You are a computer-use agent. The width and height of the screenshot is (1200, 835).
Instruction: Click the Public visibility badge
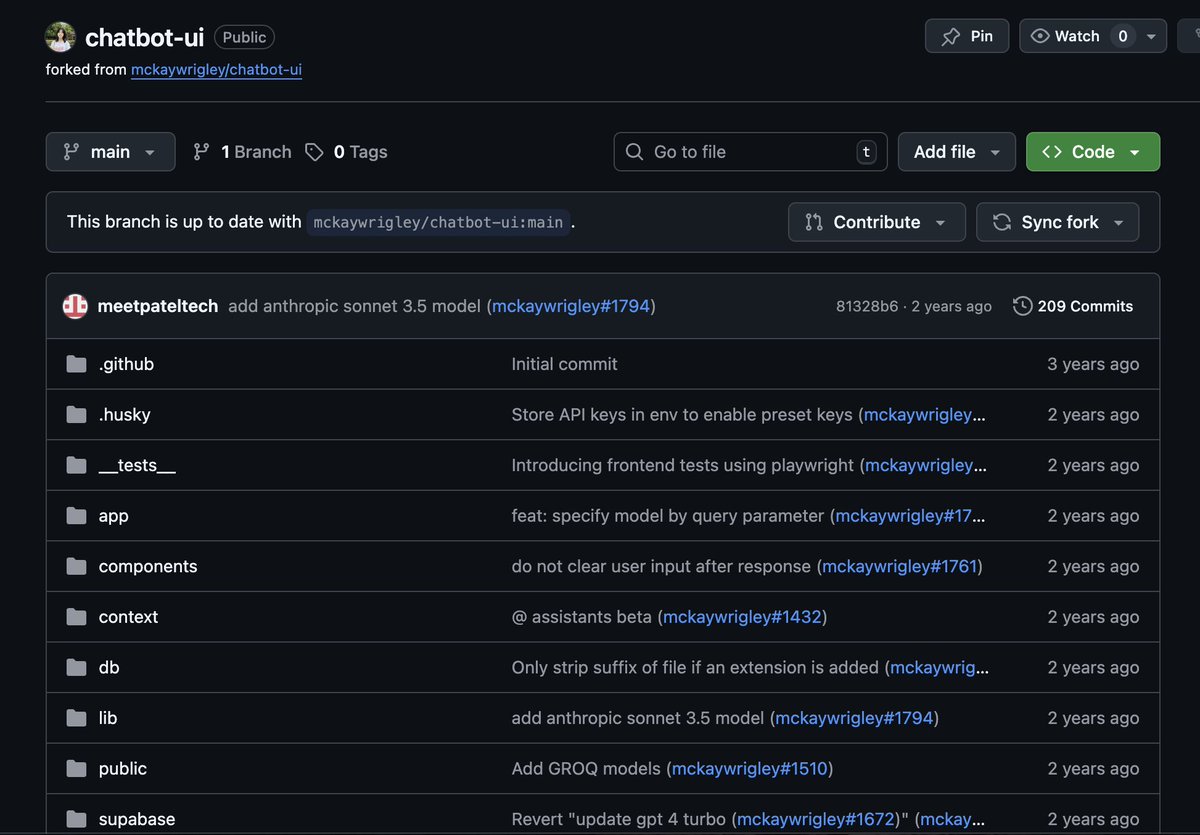tap(244, 37)
